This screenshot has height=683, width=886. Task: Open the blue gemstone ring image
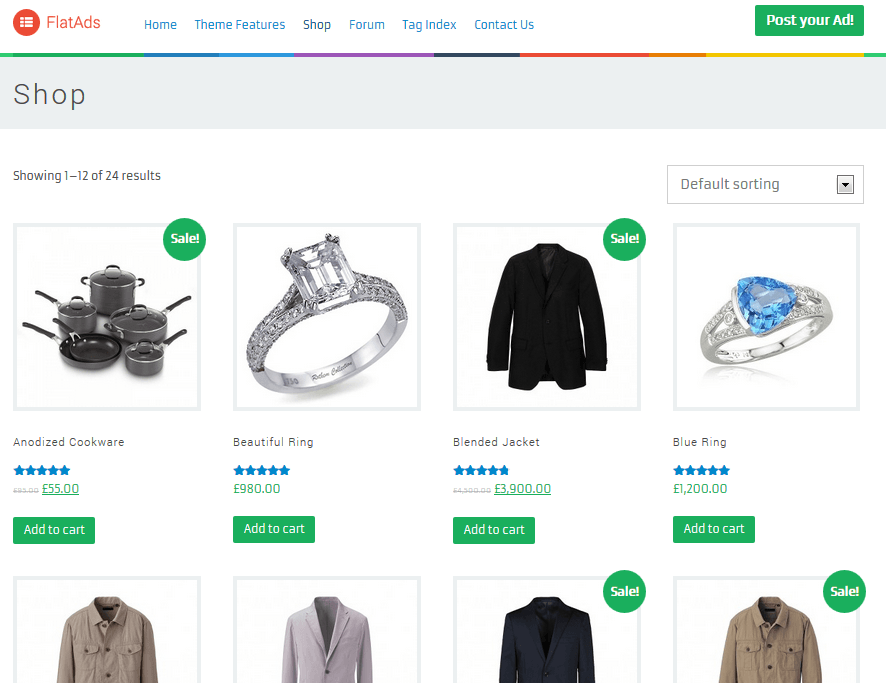point(766,317)
